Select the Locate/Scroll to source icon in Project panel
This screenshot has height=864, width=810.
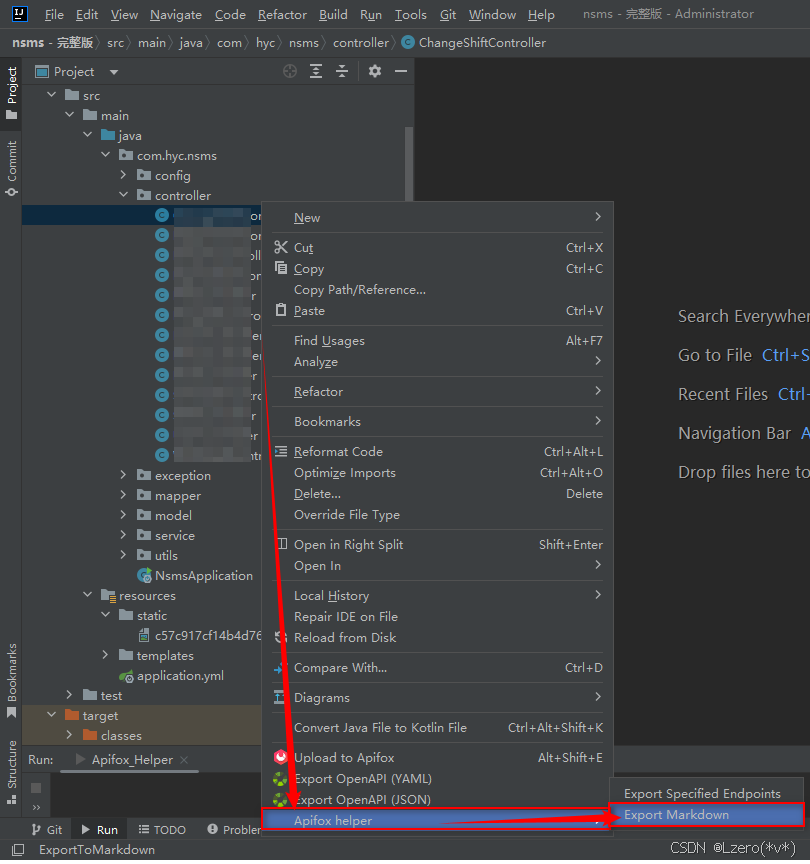tap(289, 71)
